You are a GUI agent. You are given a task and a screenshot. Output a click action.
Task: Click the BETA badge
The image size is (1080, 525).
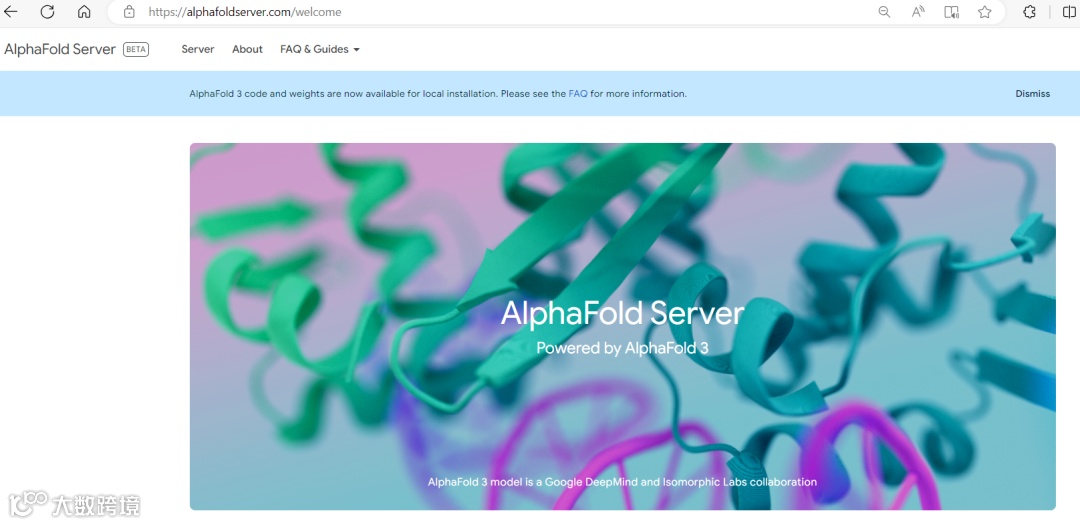(x=136, y=49)
